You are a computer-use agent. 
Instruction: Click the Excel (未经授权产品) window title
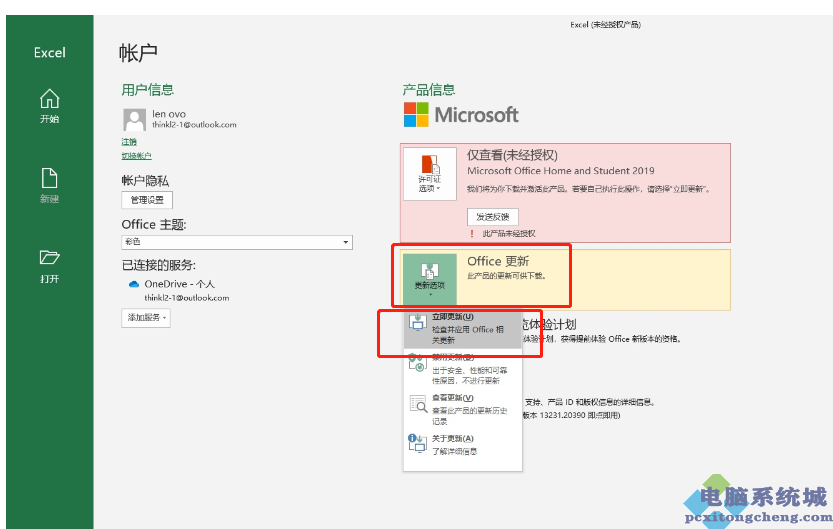(x=606, y=24)
